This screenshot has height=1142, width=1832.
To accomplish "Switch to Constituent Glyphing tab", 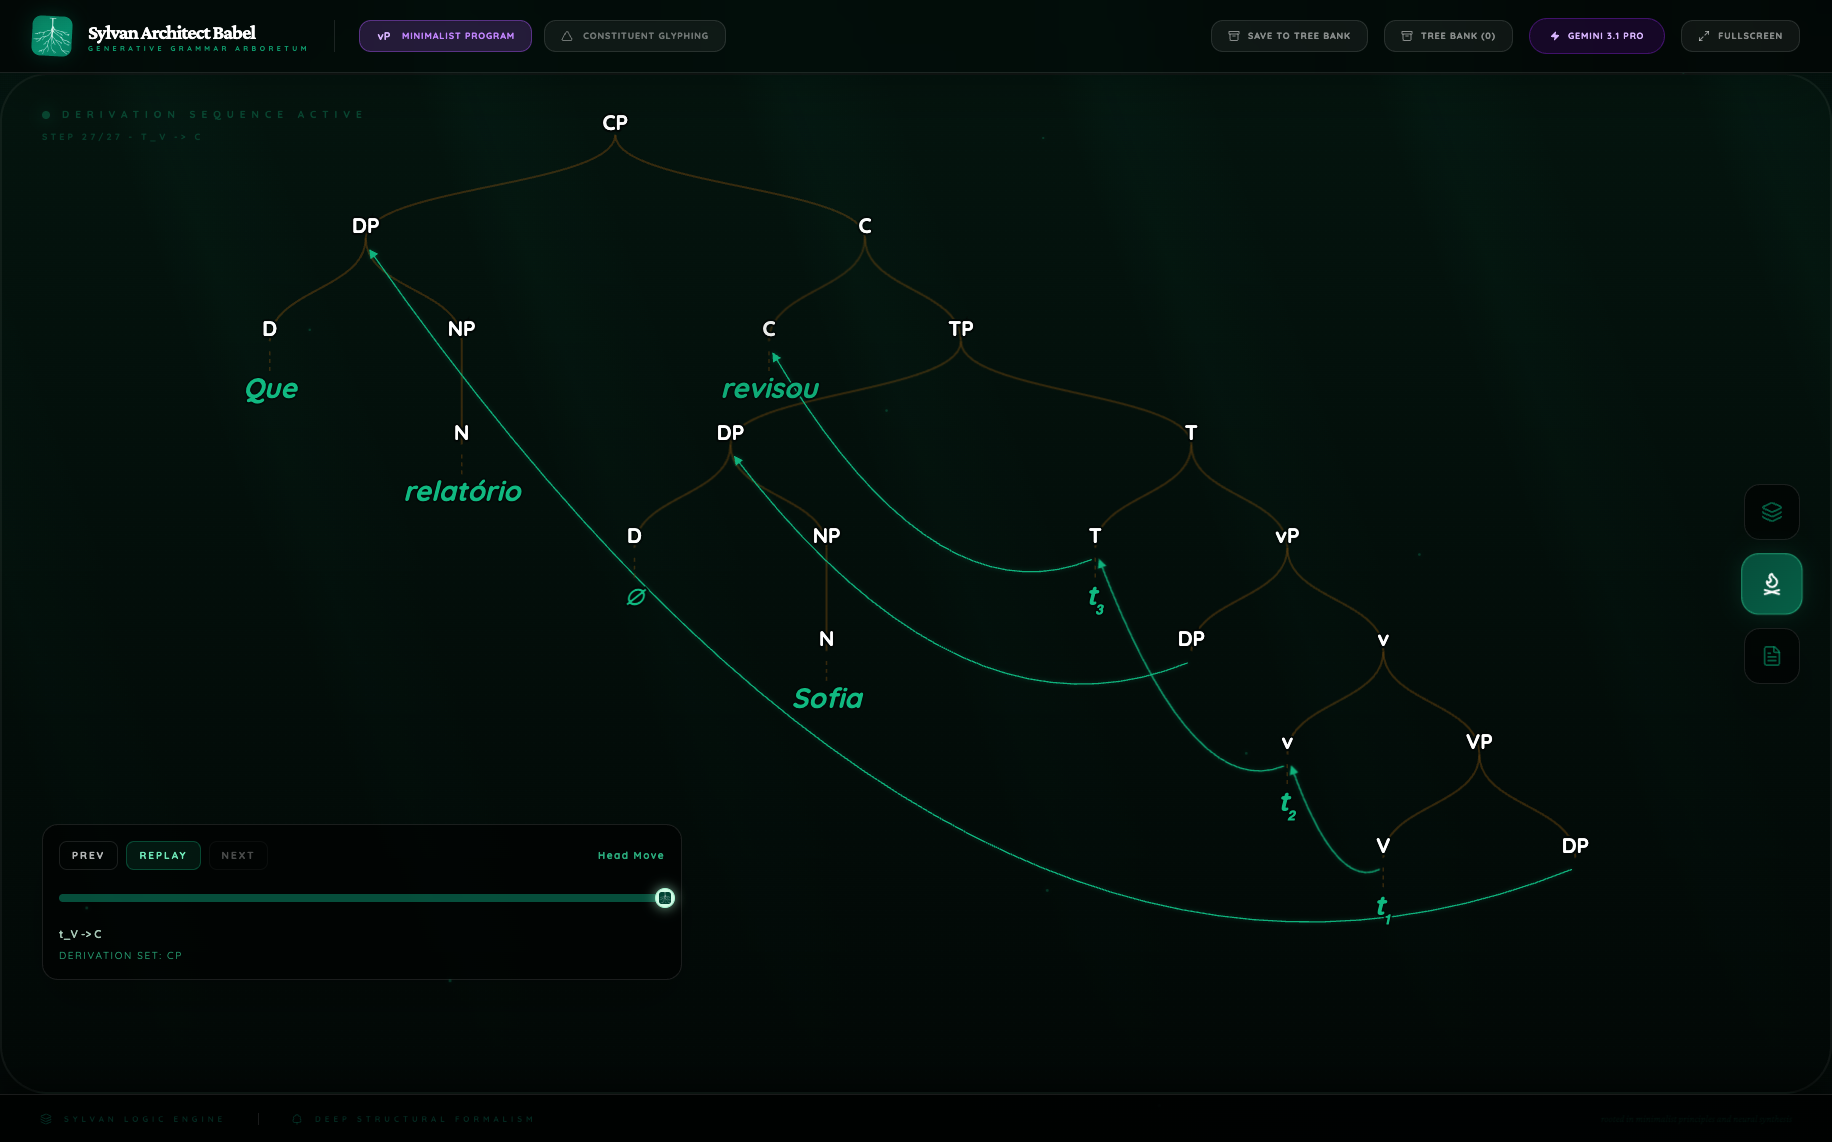I will (634, 36).
